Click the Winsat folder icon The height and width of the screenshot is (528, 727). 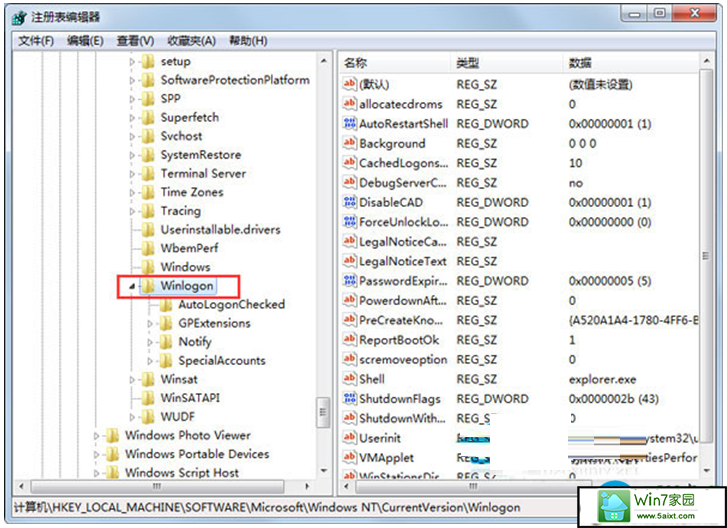148,379
